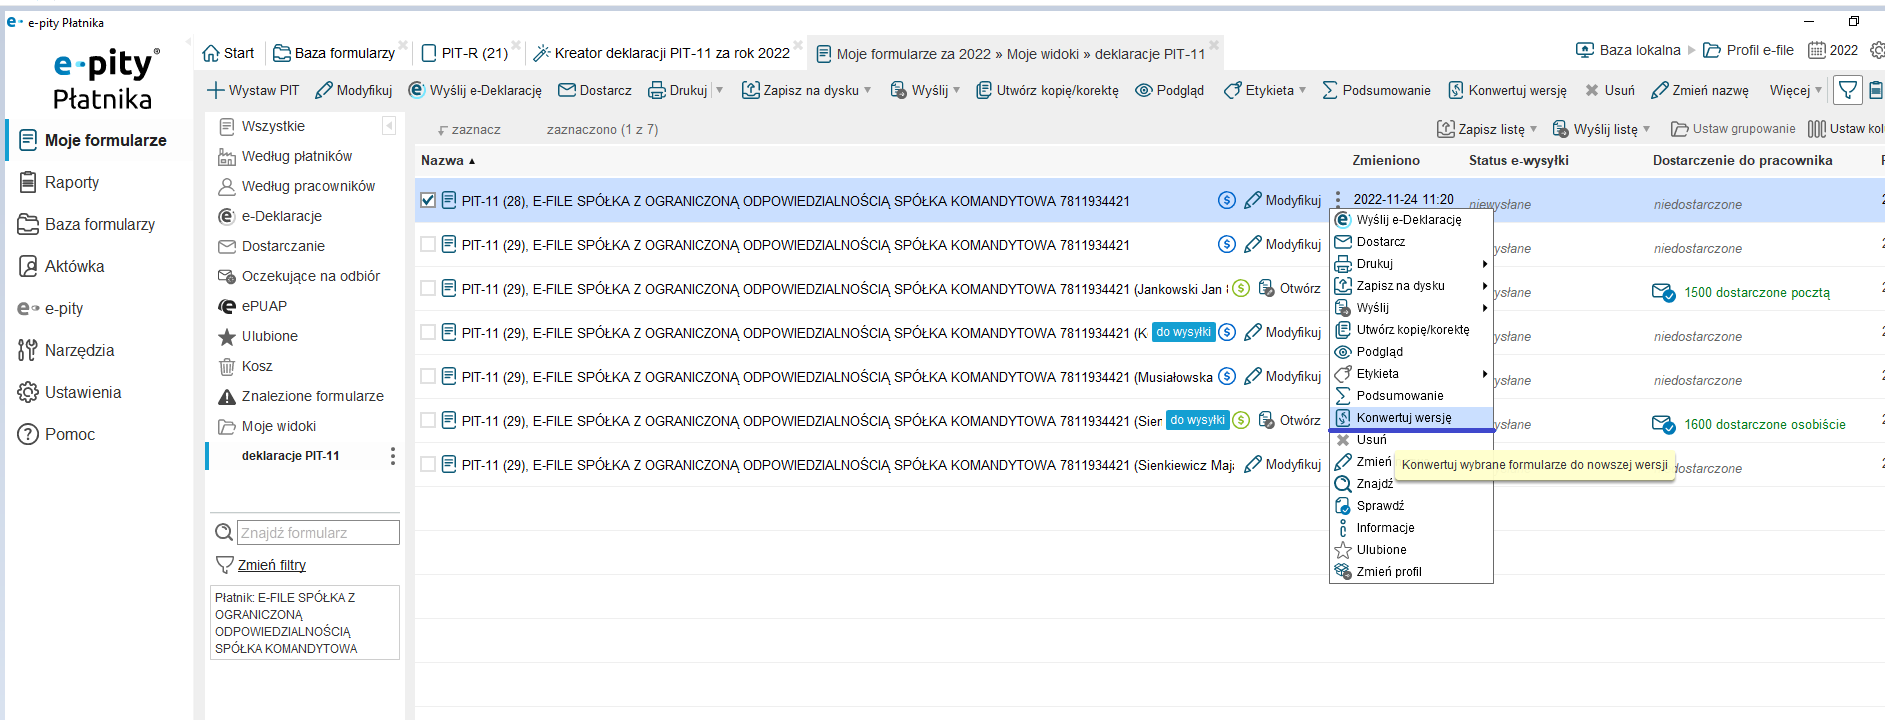Image resolution: width=1885 pixels, height=720 pixels.
Task: Sort by the Nazwa column header
Action: [447, 160]
